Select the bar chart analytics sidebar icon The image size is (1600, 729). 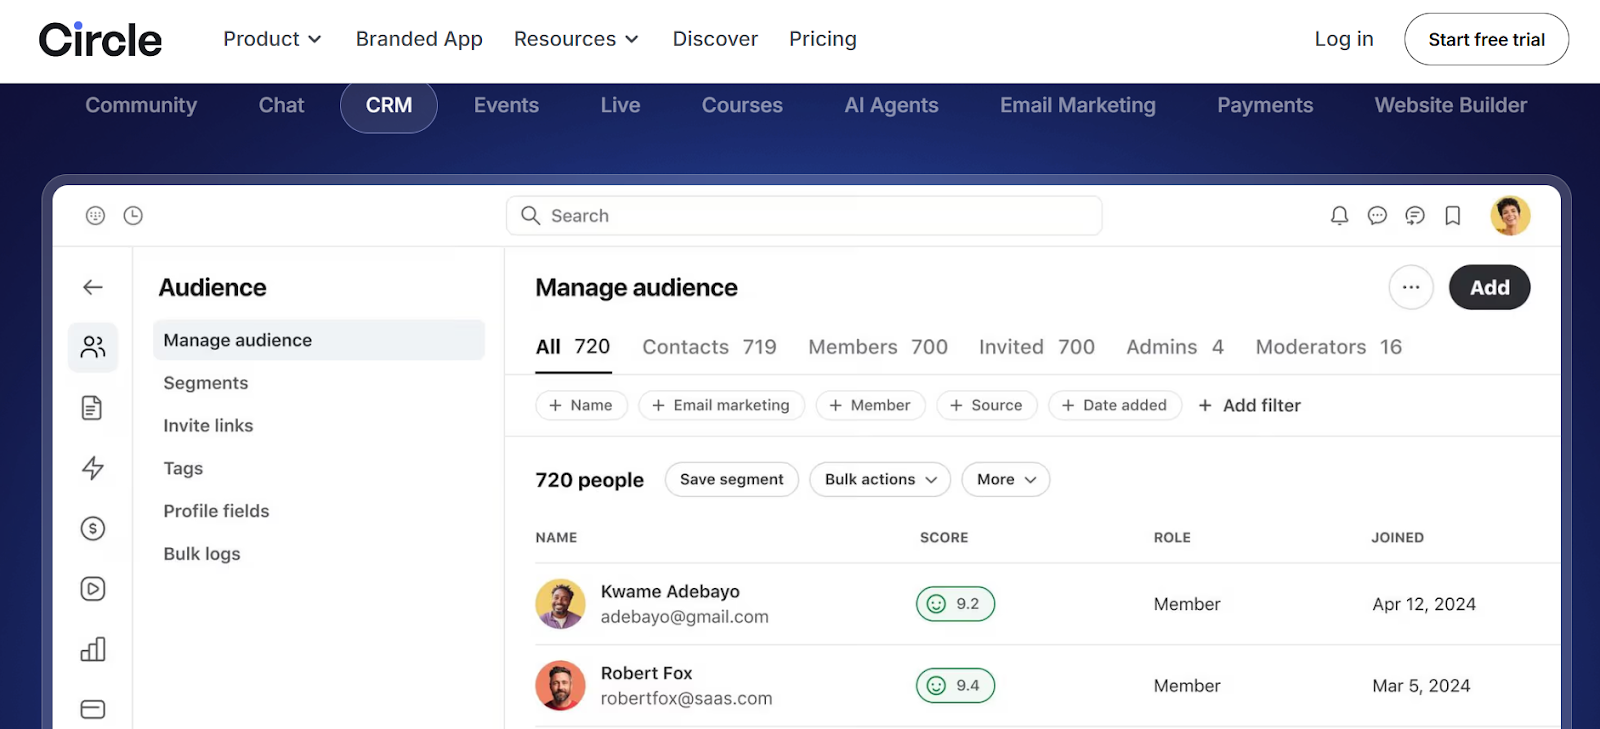[x=93, y=649]
